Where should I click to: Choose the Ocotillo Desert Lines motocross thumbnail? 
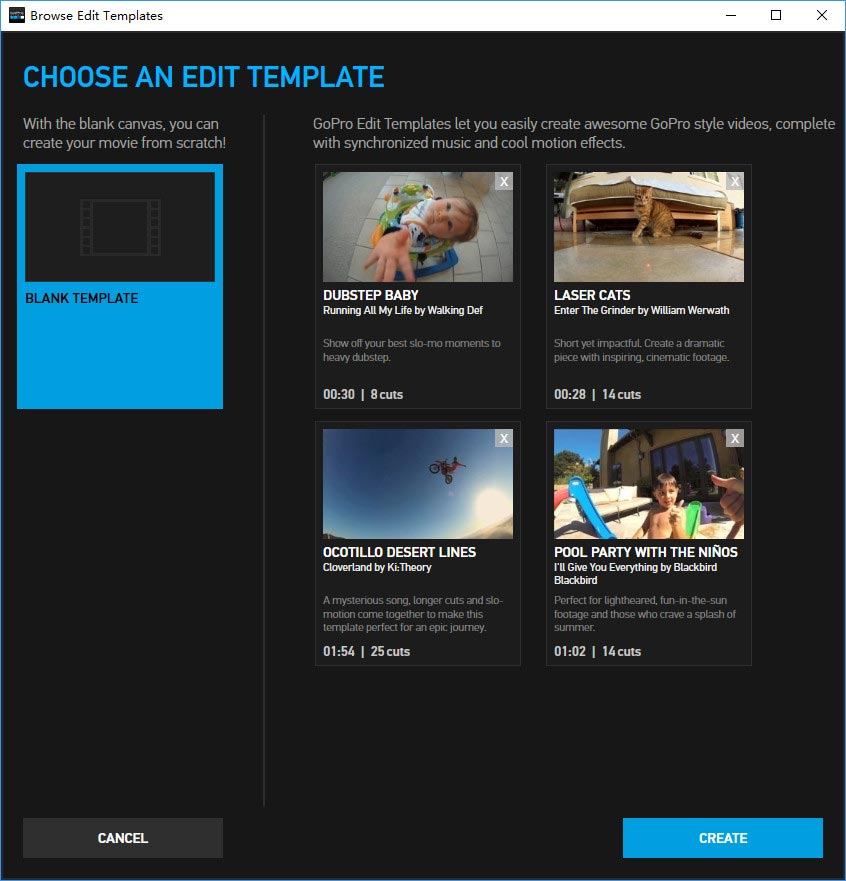pos(417,484)
